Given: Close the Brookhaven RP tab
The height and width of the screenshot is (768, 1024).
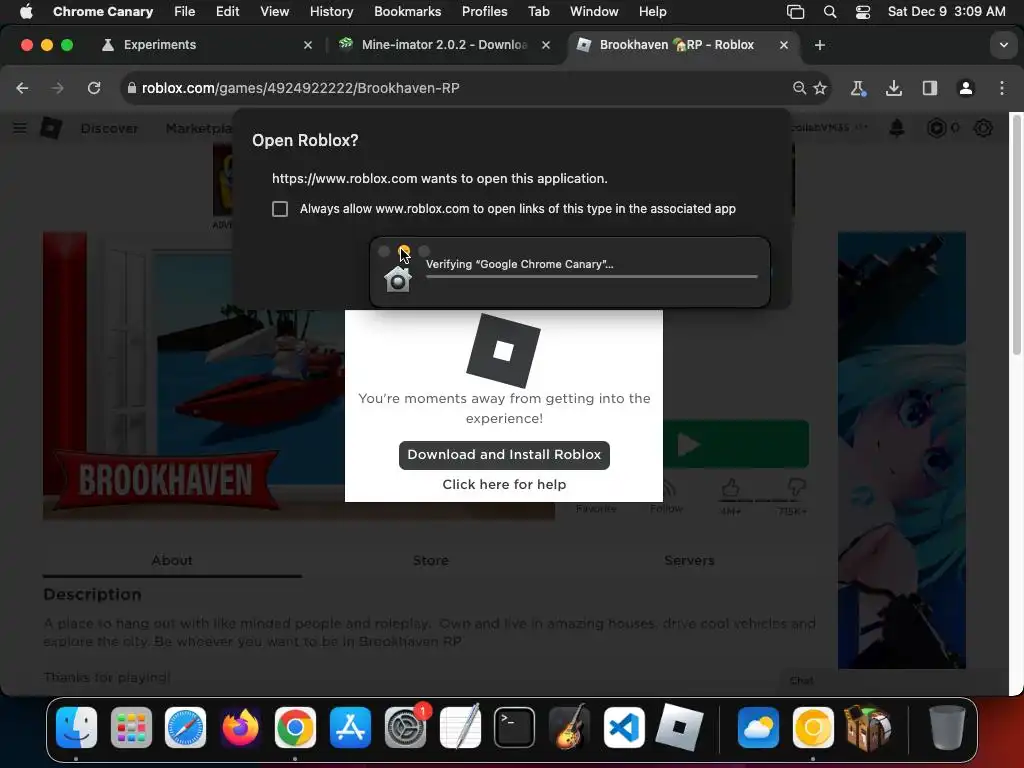Looking at the screenshot, I should (x=784, y=45).
